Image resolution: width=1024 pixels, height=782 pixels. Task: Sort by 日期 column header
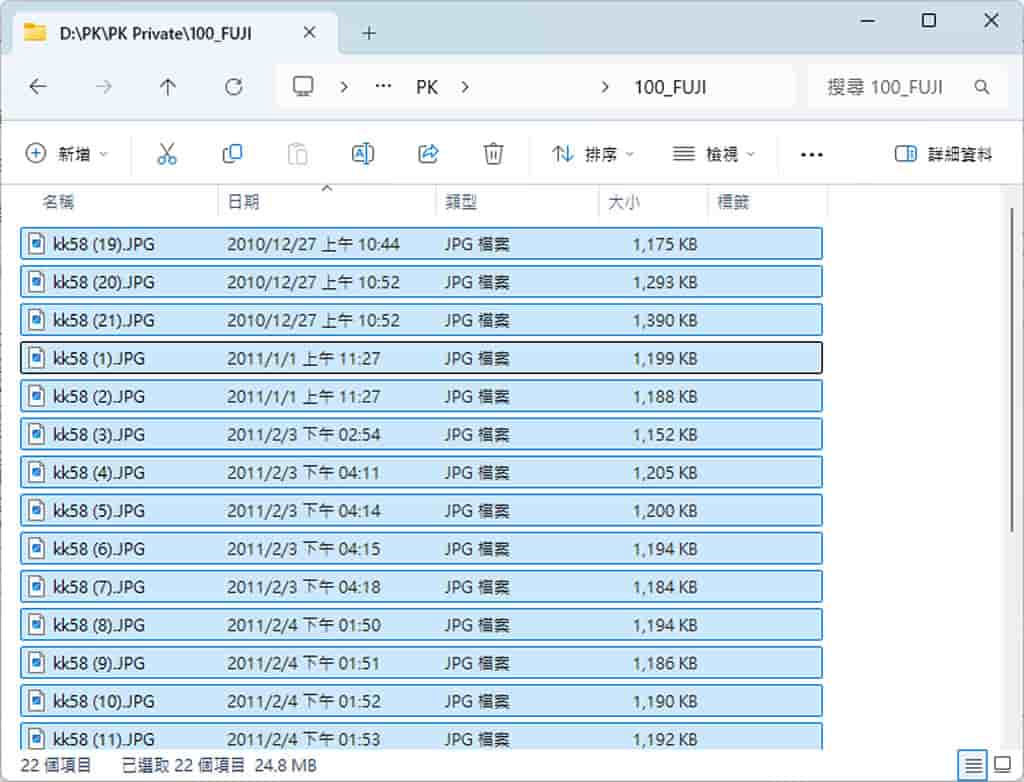327,202
